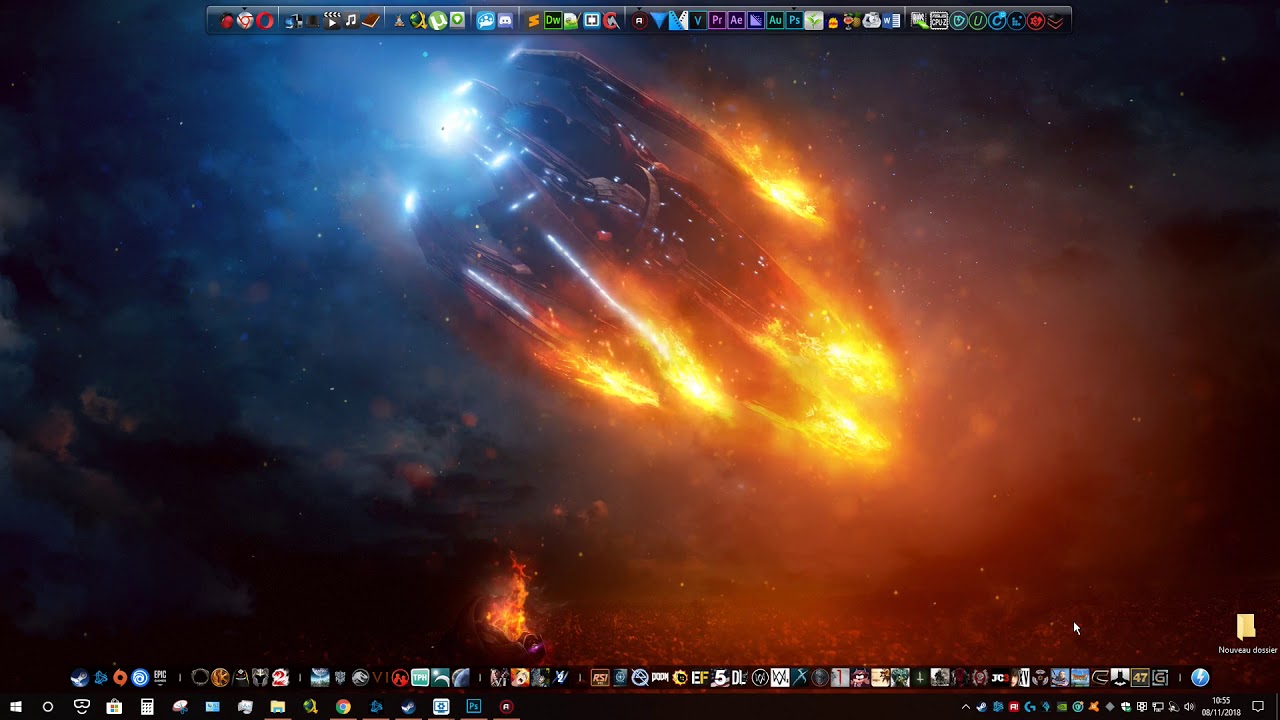Launch Watch Dogs 2 from game dock
The height and width of the screenshot is (720, 1280).
click(780, 678)
